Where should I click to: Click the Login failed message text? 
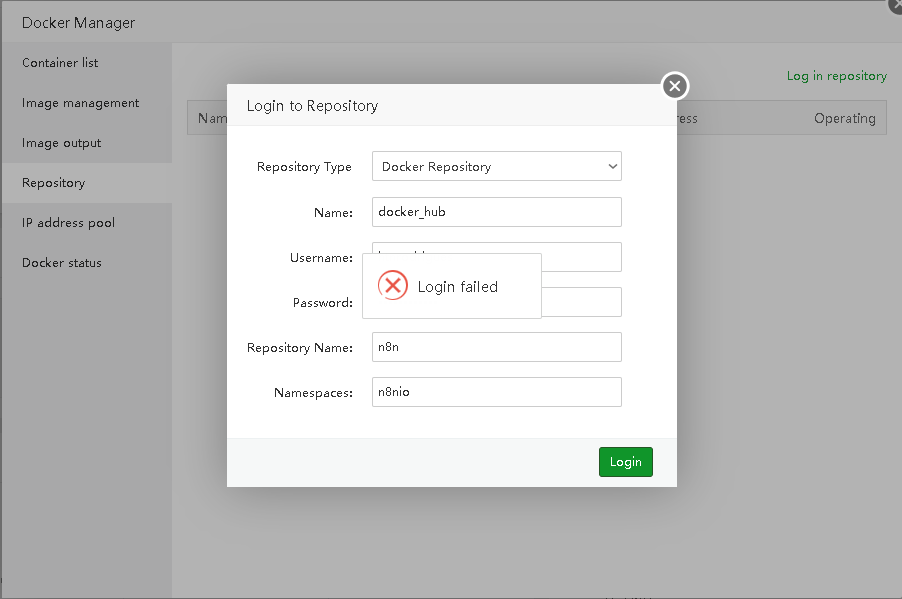(457, 287)
